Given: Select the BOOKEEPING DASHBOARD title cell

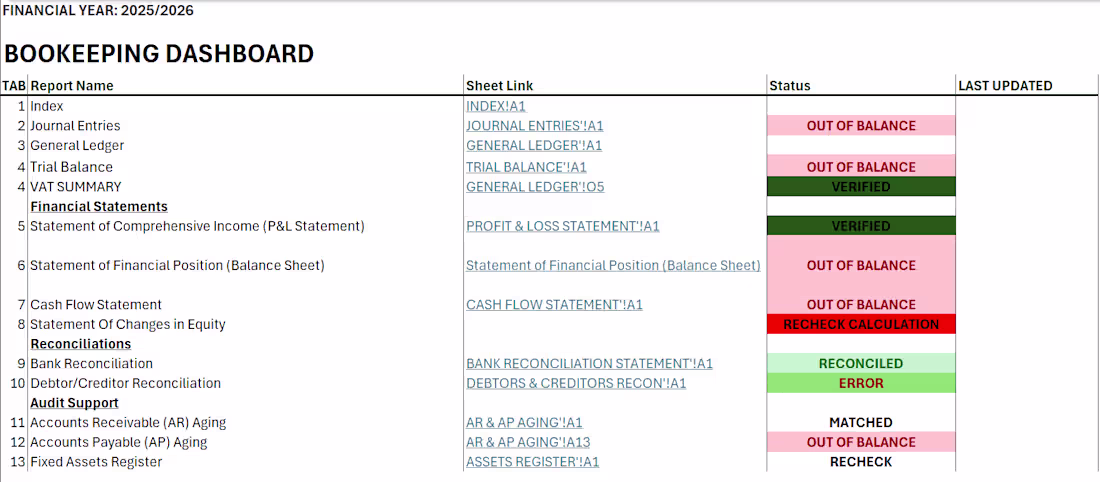Looking at the screenshot, I should tap(160, 54).
